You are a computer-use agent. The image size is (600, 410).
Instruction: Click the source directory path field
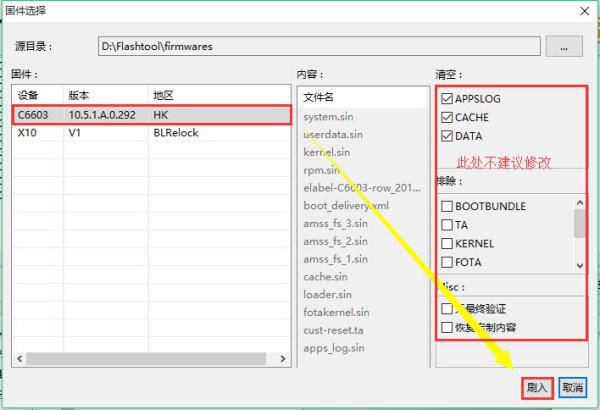point(320,46)
